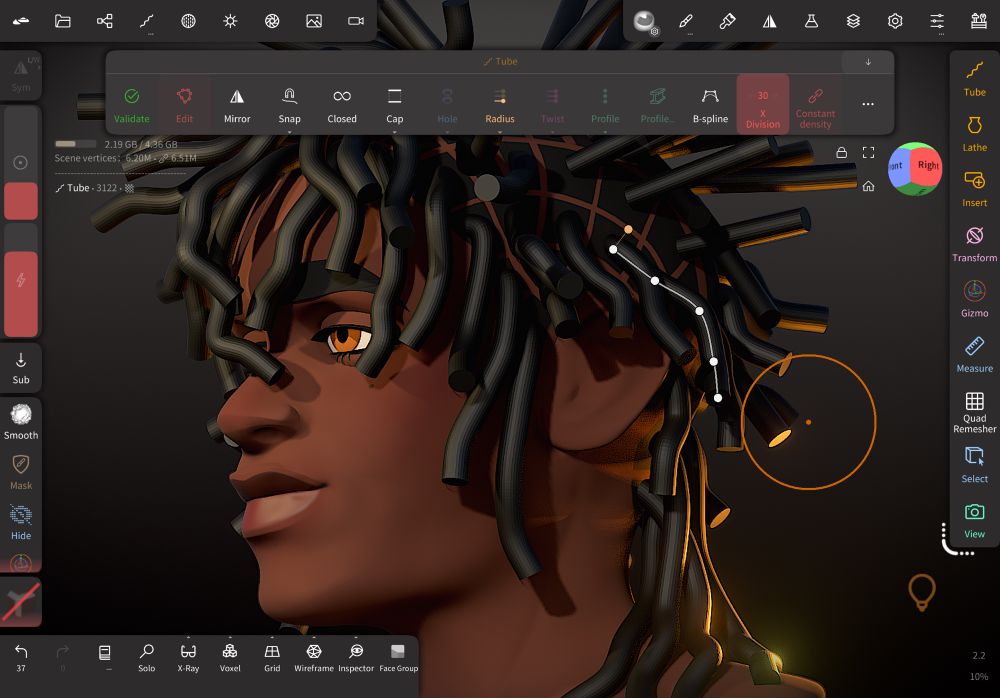Screen dimensions: 1000x698
Task: Open more options ellipsis in tube panel
Action: [868, 104]
